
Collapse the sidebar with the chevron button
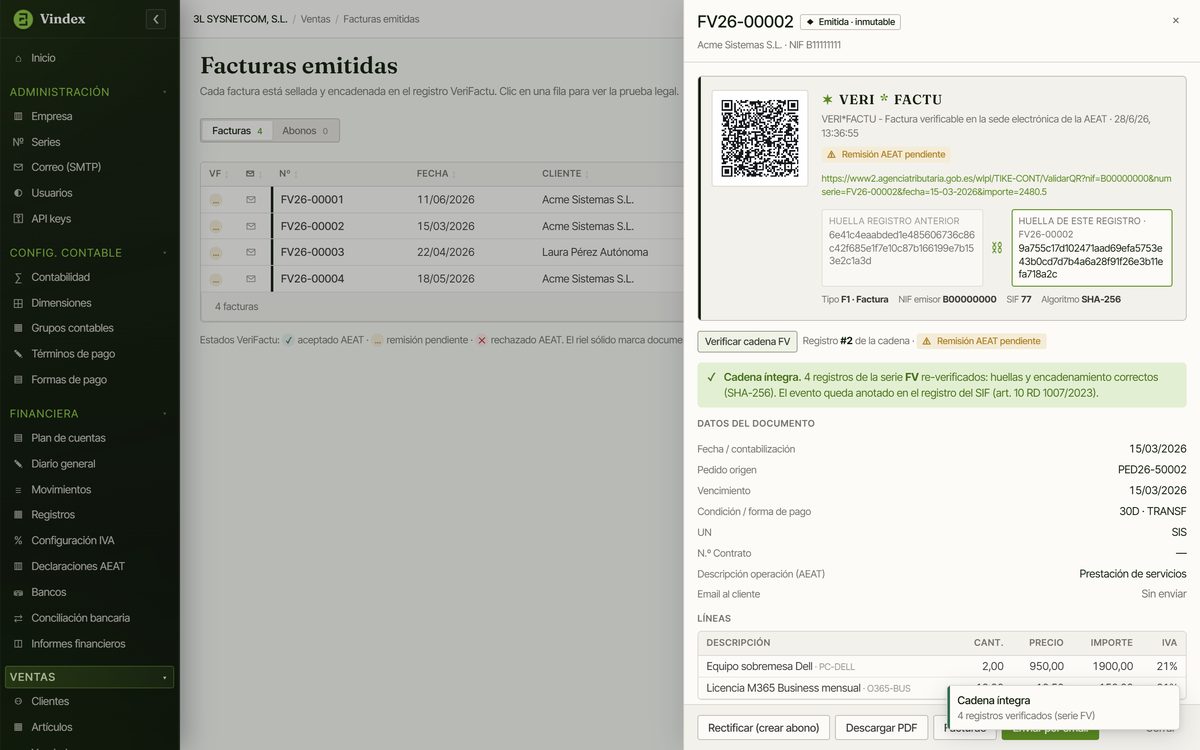[x=155, y=19]
